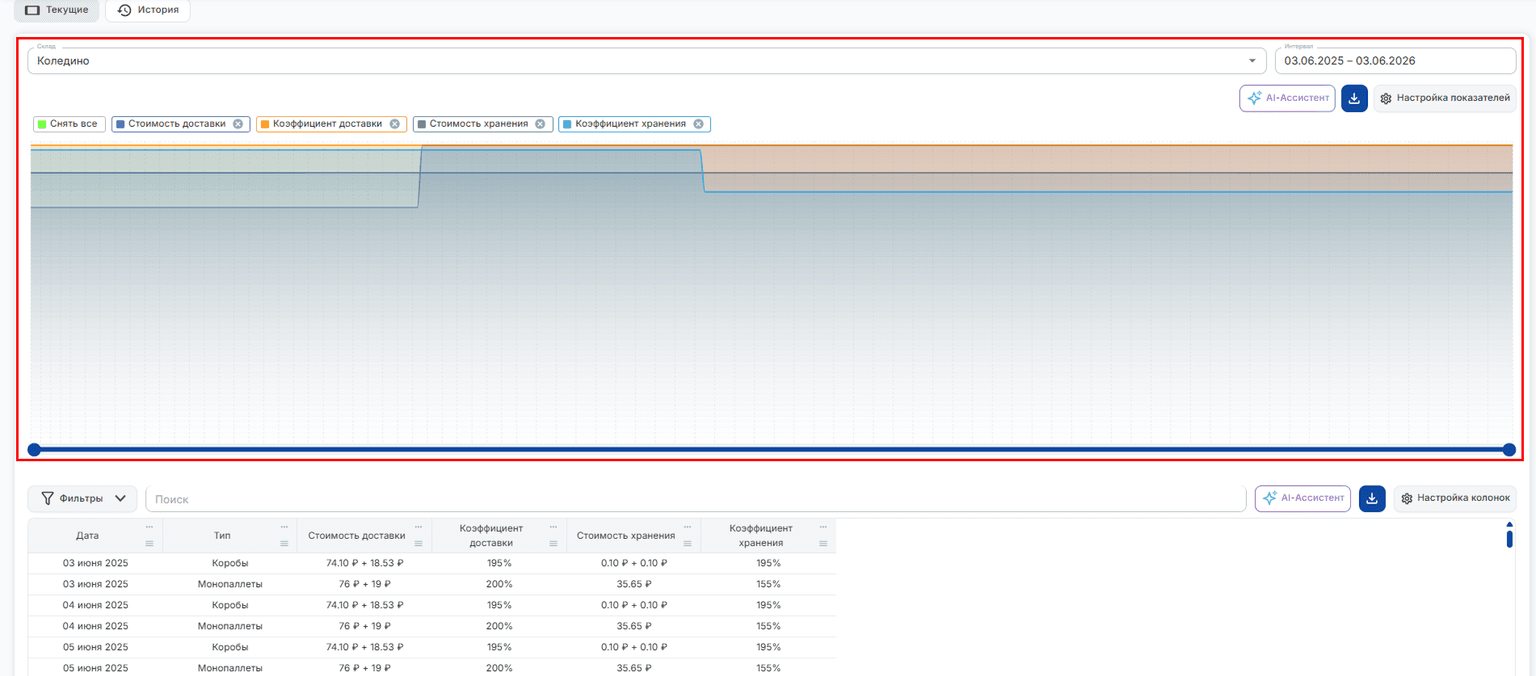Sort by the Дата column header
The width and height of the screenshot is (1536, 676).
pyautogui.click(x=87, y=536)
